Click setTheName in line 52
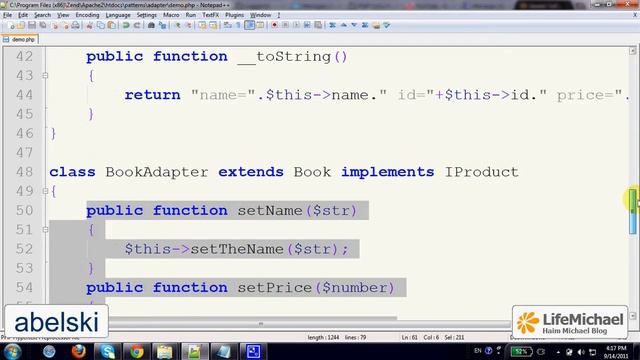 (x=237, y=249)
